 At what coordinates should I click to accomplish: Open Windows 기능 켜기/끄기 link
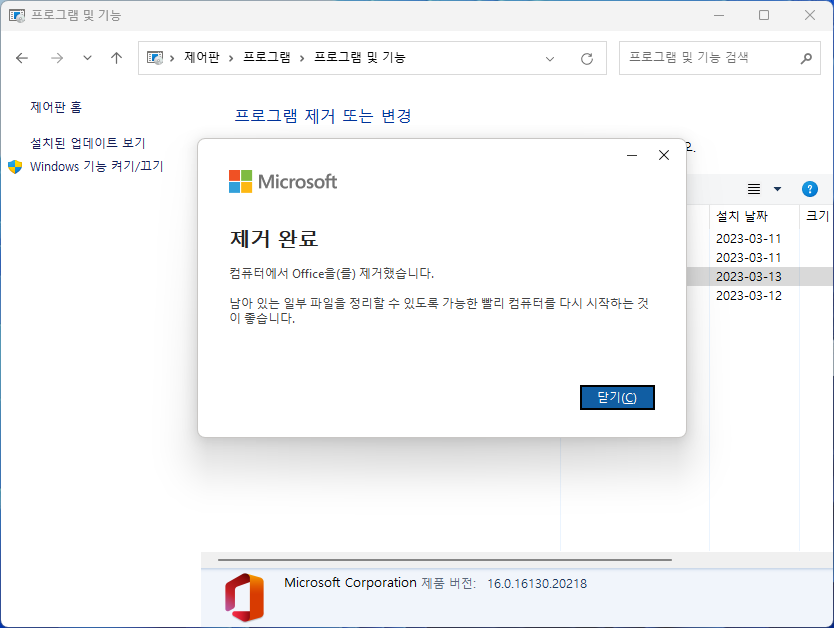tap(96, 166)
